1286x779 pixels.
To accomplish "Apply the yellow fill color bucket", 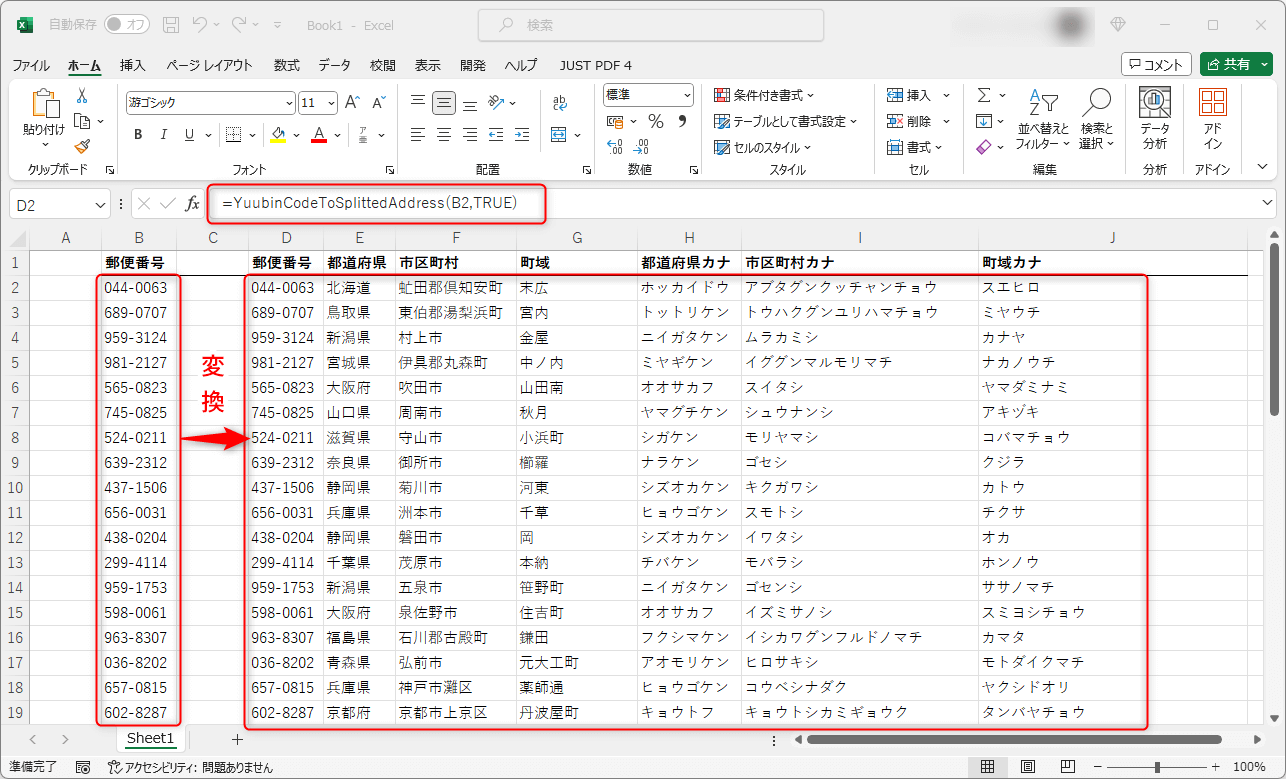I will (279, 134).
